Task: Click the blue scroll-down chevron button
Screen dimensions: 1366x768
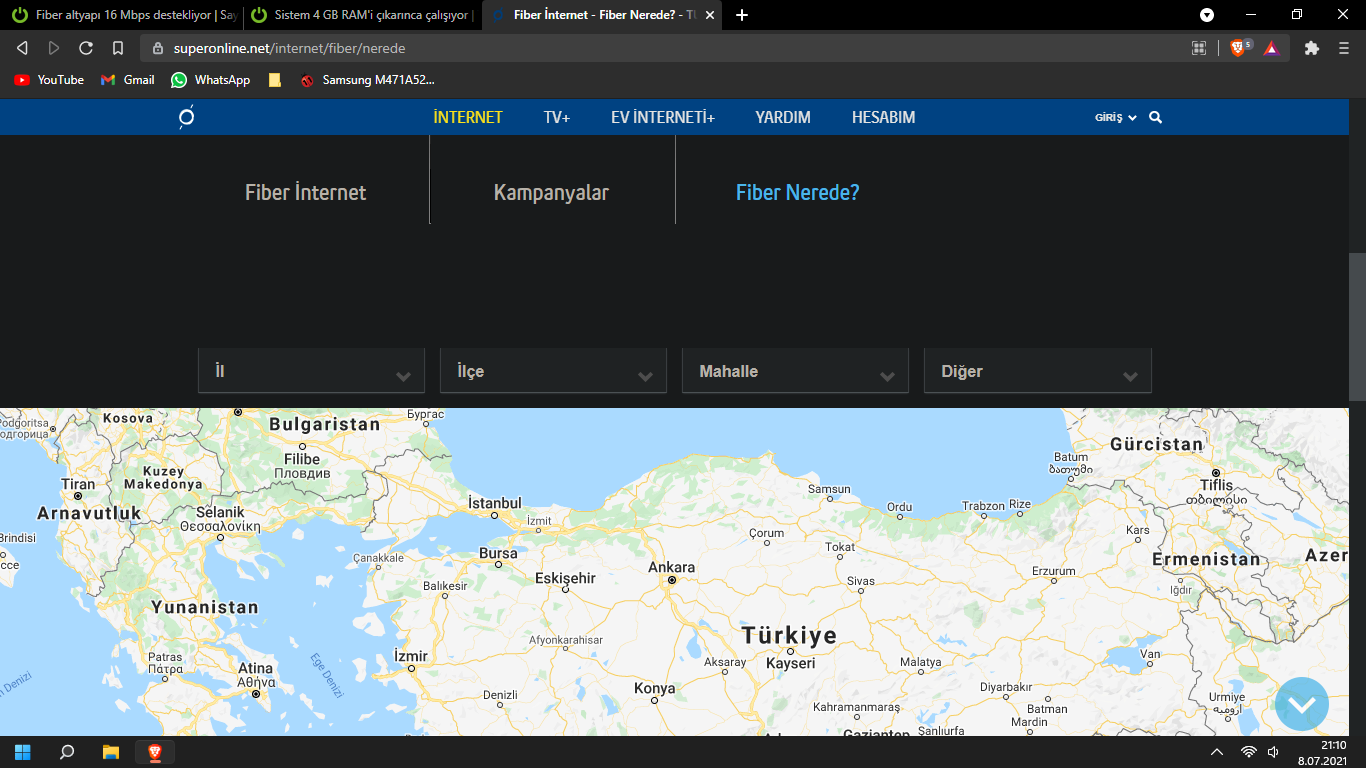Action: pyautogui.click(x=1302, y=704)
